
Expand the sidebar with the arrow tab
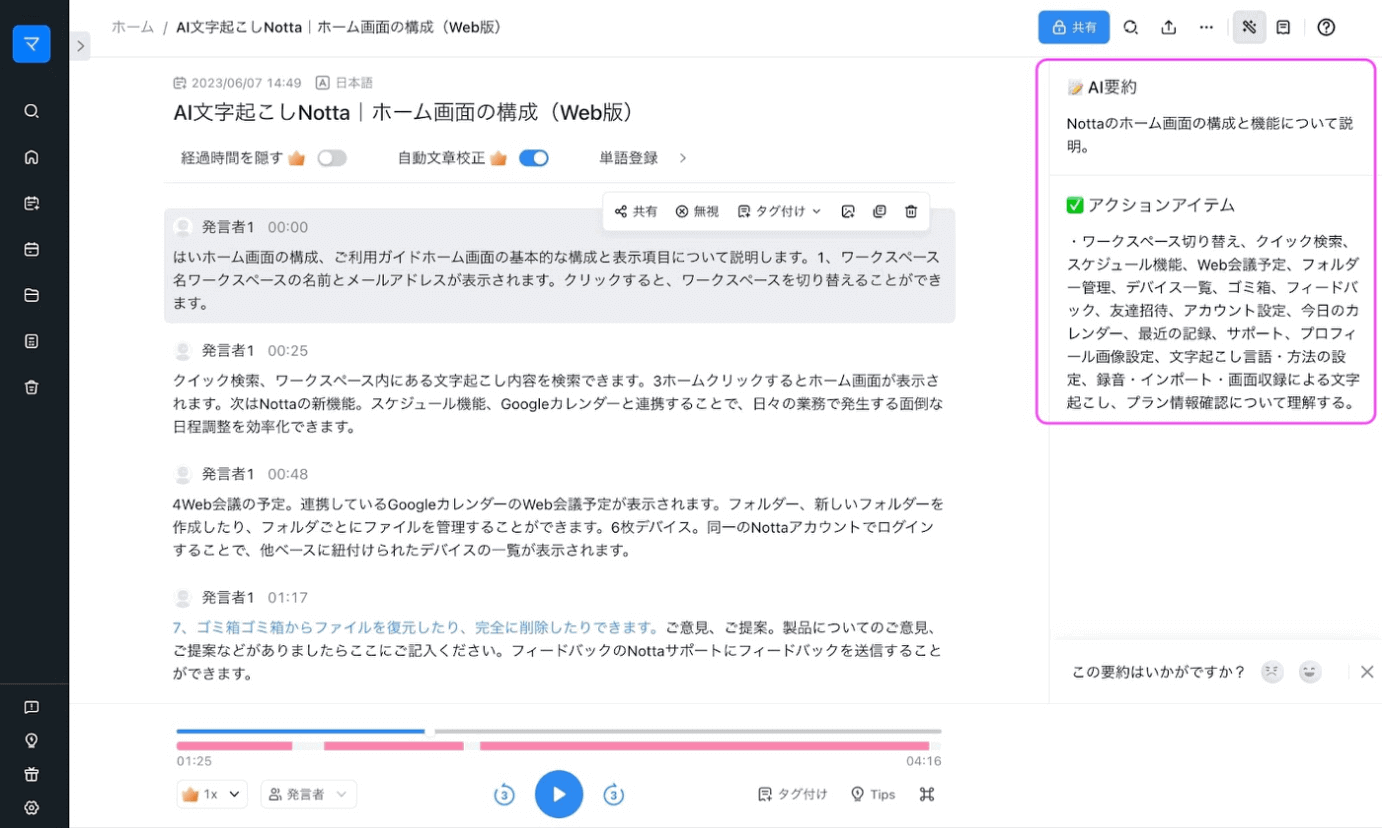[81, 45]
